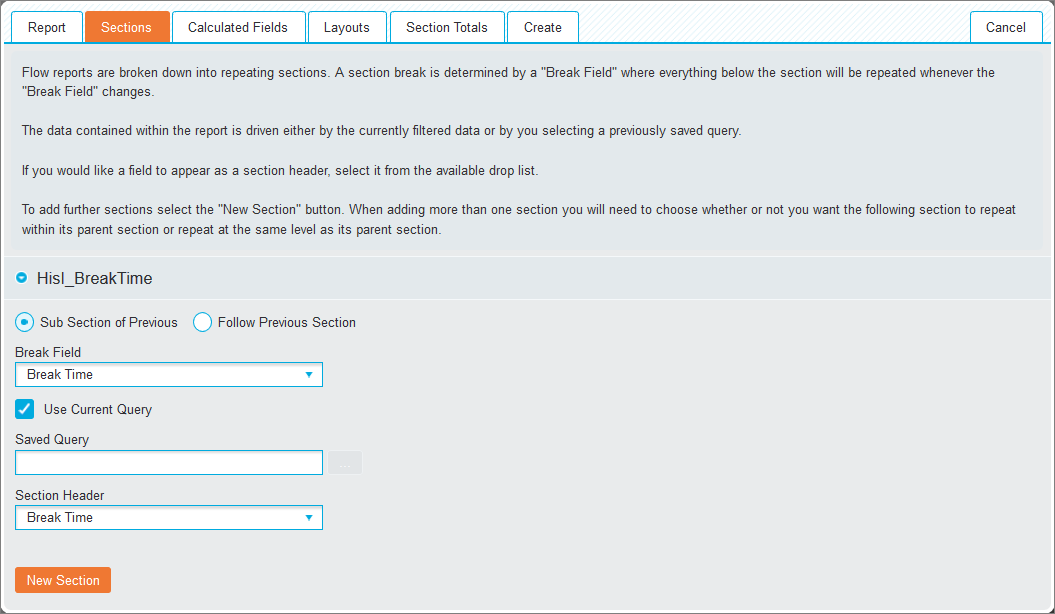Expand the Section Header dropdown list
This screenshot has height=614, width=1055.
[x=169, y=517]
